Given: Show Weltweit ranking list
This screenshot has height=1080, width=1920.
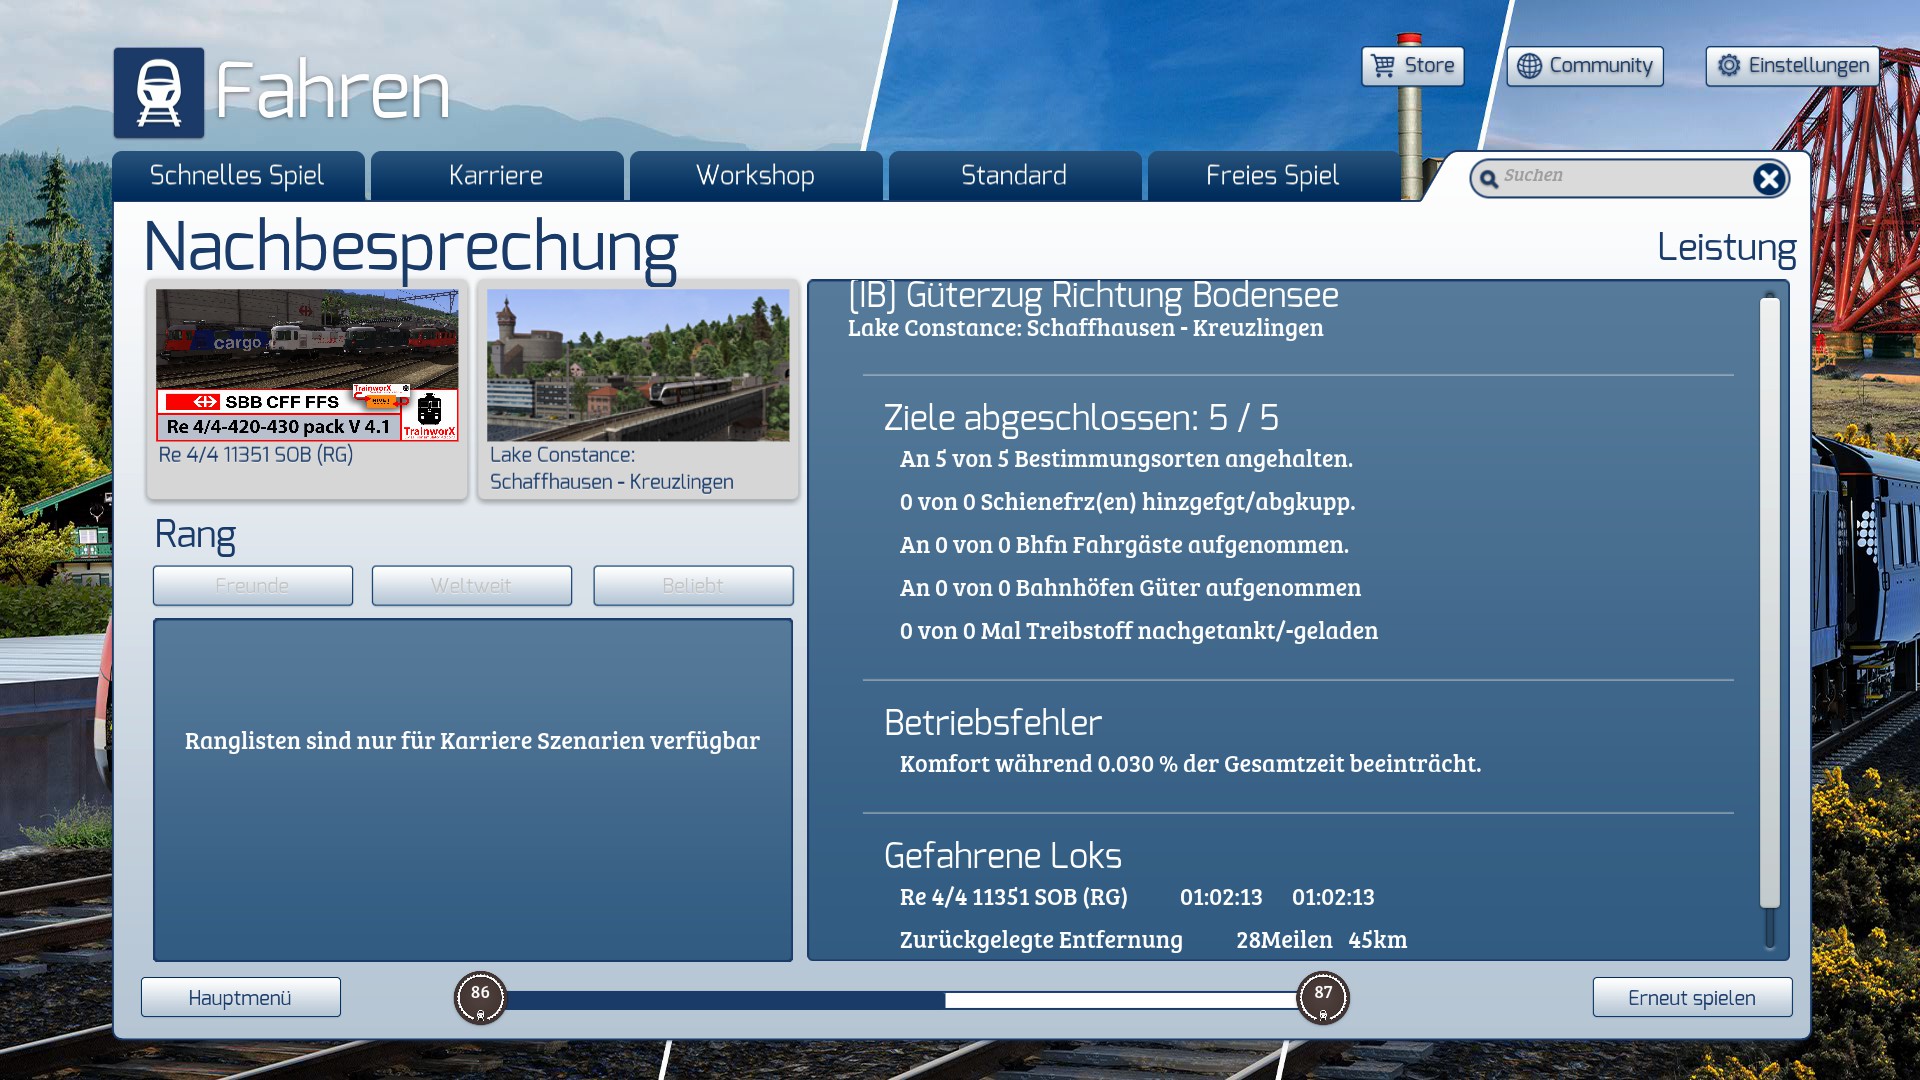Looking at the screenshot, I should 471,586.
